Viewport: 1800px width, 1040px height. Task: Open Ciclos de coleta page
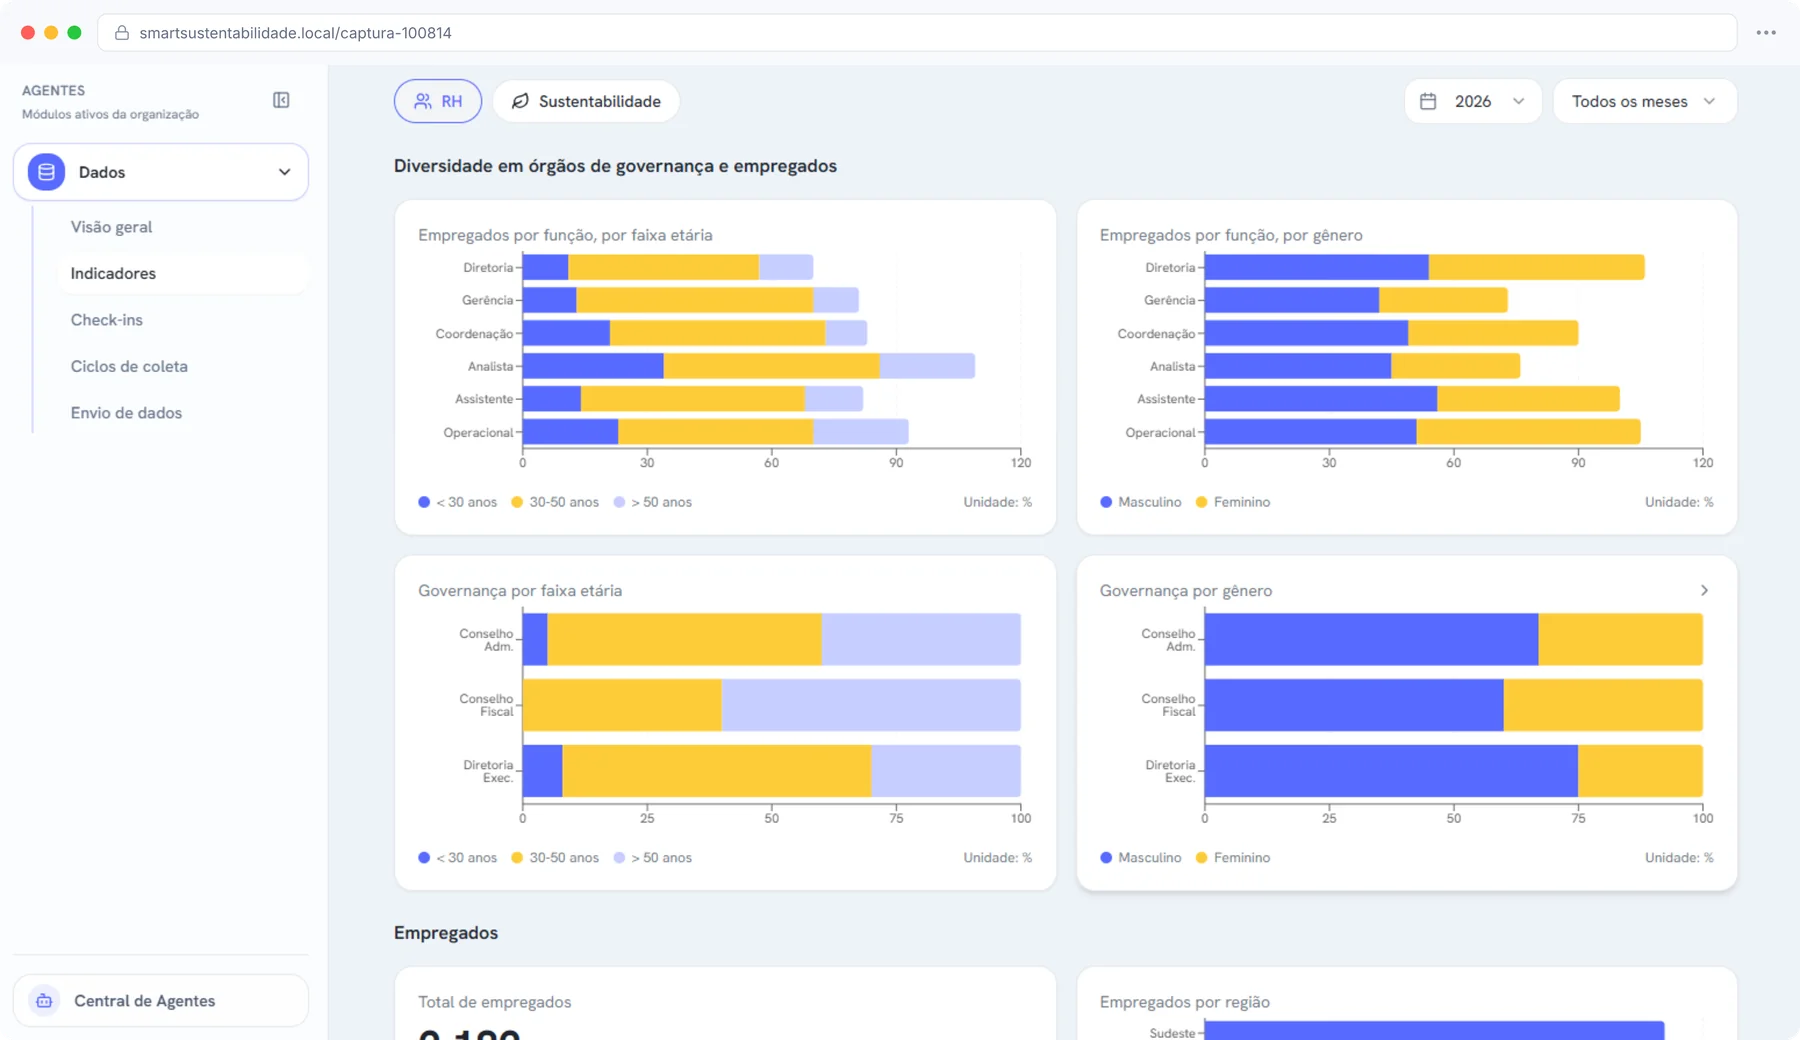[129, 366]
